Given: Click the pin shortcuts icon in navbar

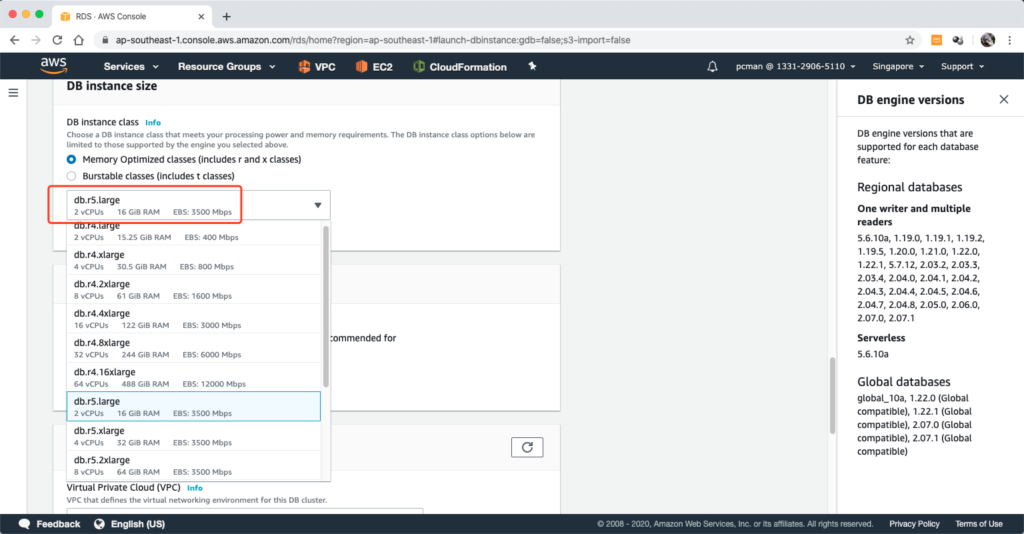Looking at the screenshot, I should coord(532,67).
